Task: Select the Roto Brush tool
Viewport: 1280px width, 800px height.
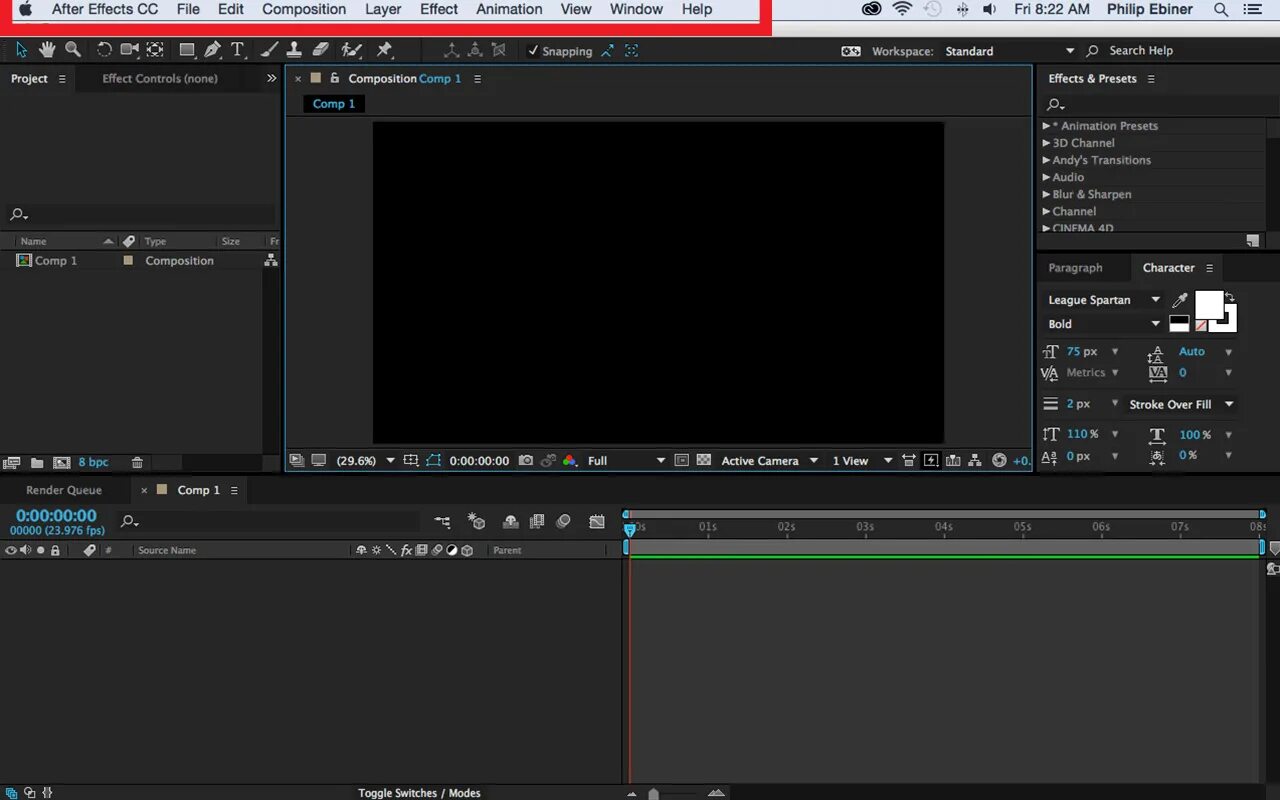Action: tap(351, 50)
